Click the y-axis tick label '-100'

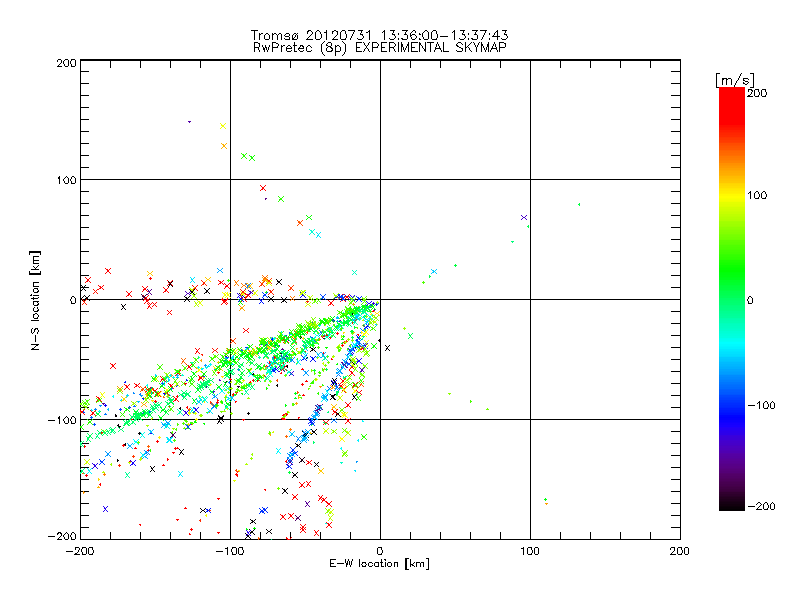[x=62, y=420]
